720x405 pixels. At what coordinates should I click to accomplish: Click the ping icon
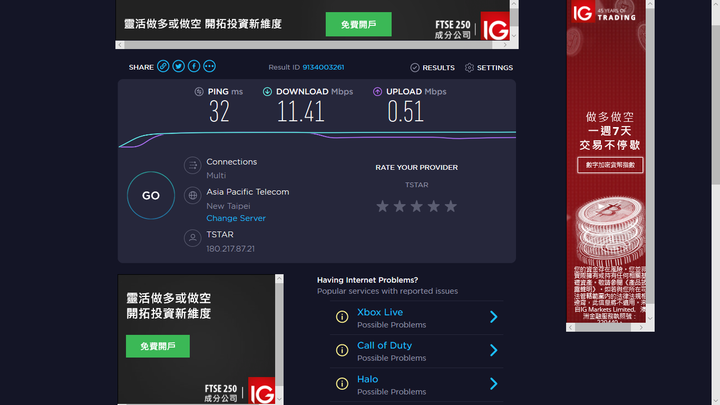click(x=199, y=92)
